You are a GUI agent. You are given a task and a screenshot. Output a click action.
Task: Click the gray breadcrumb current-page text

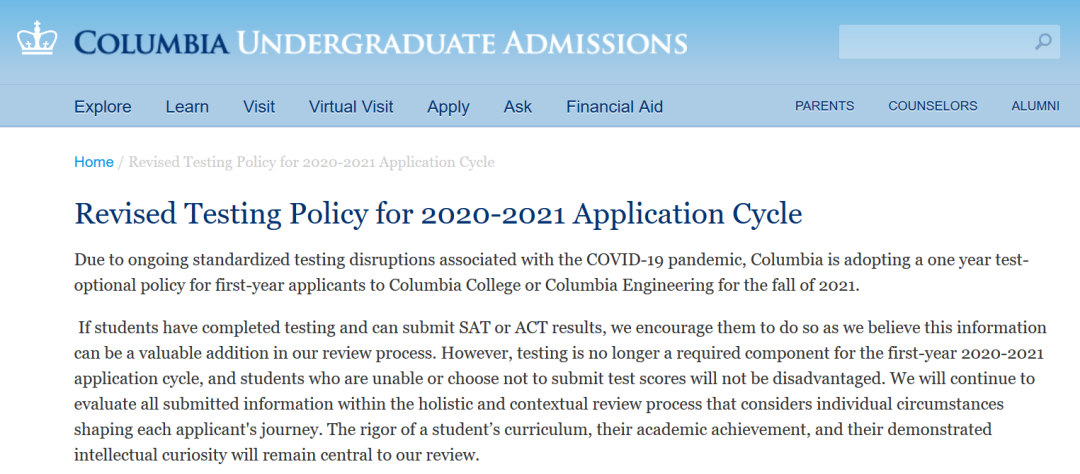(311, 162)
